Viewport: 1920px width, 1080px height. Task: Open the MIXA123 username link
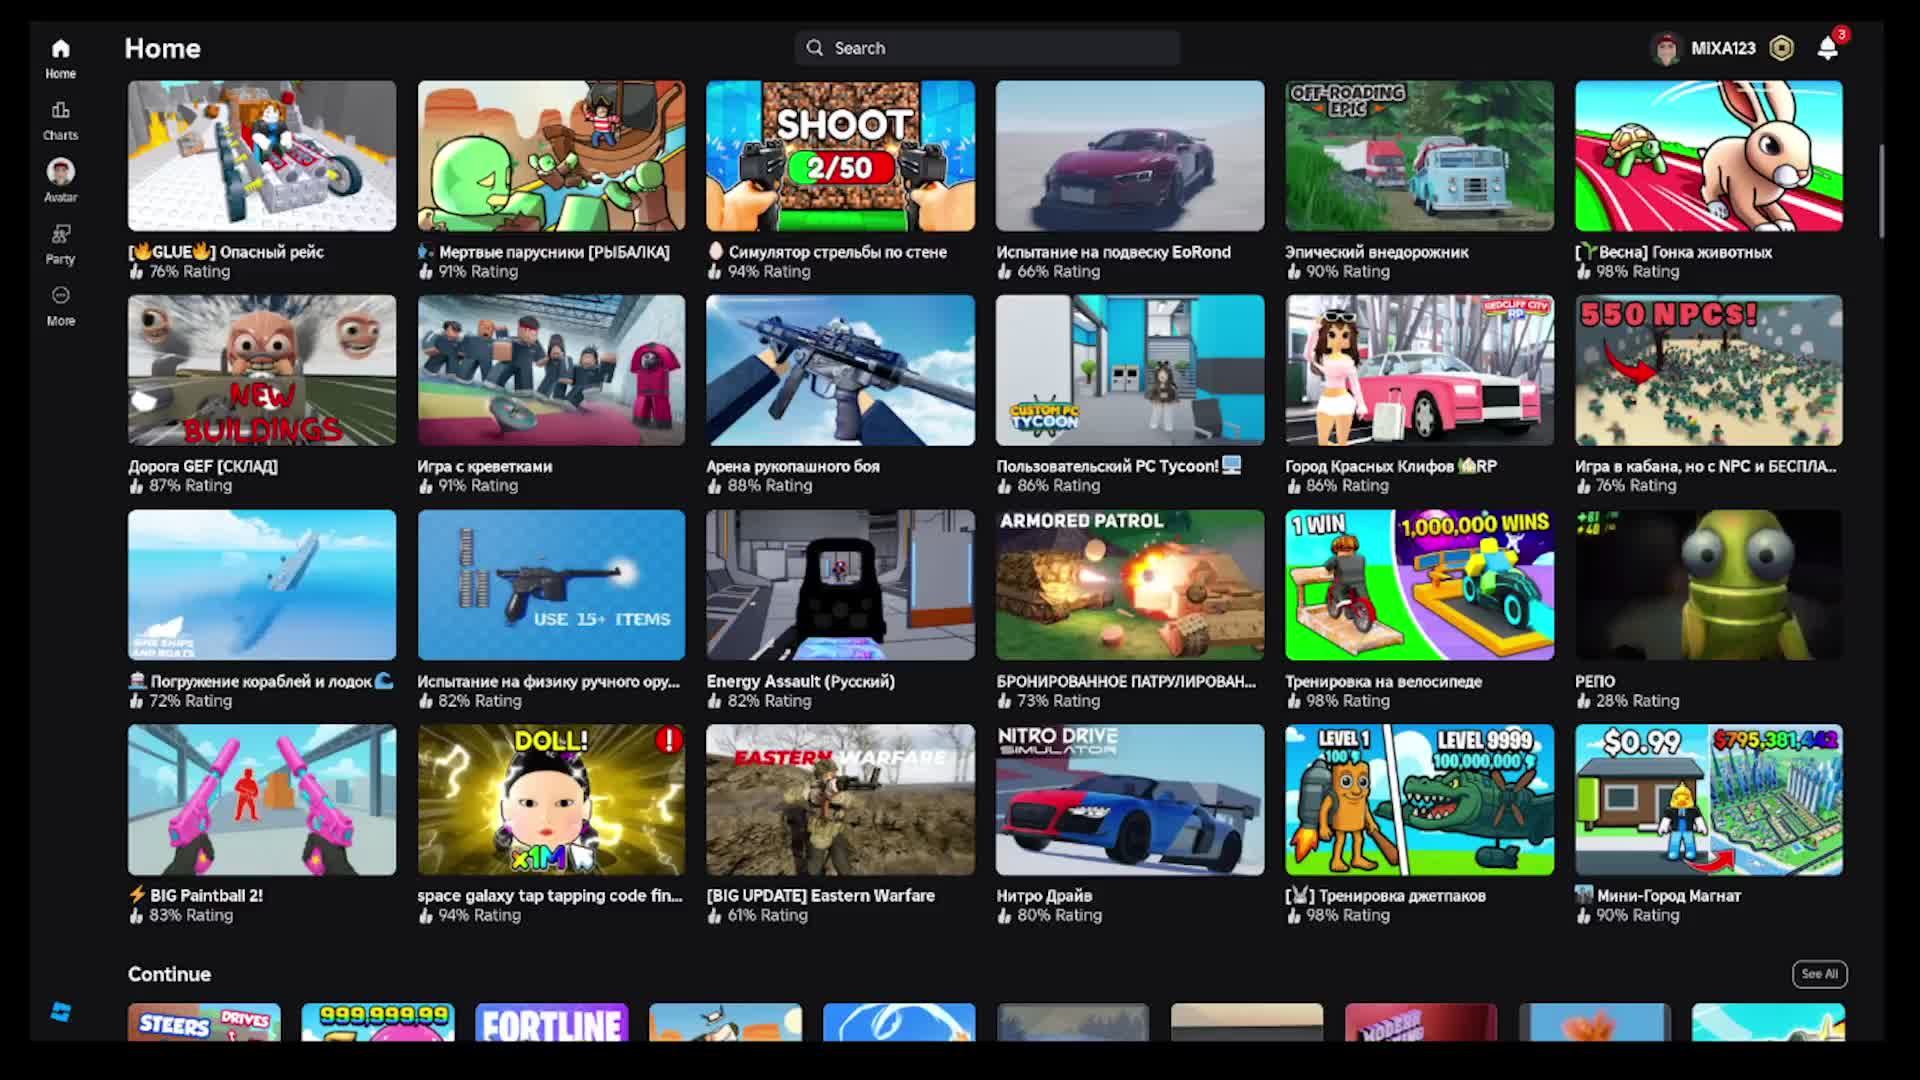coord(1723,48)
